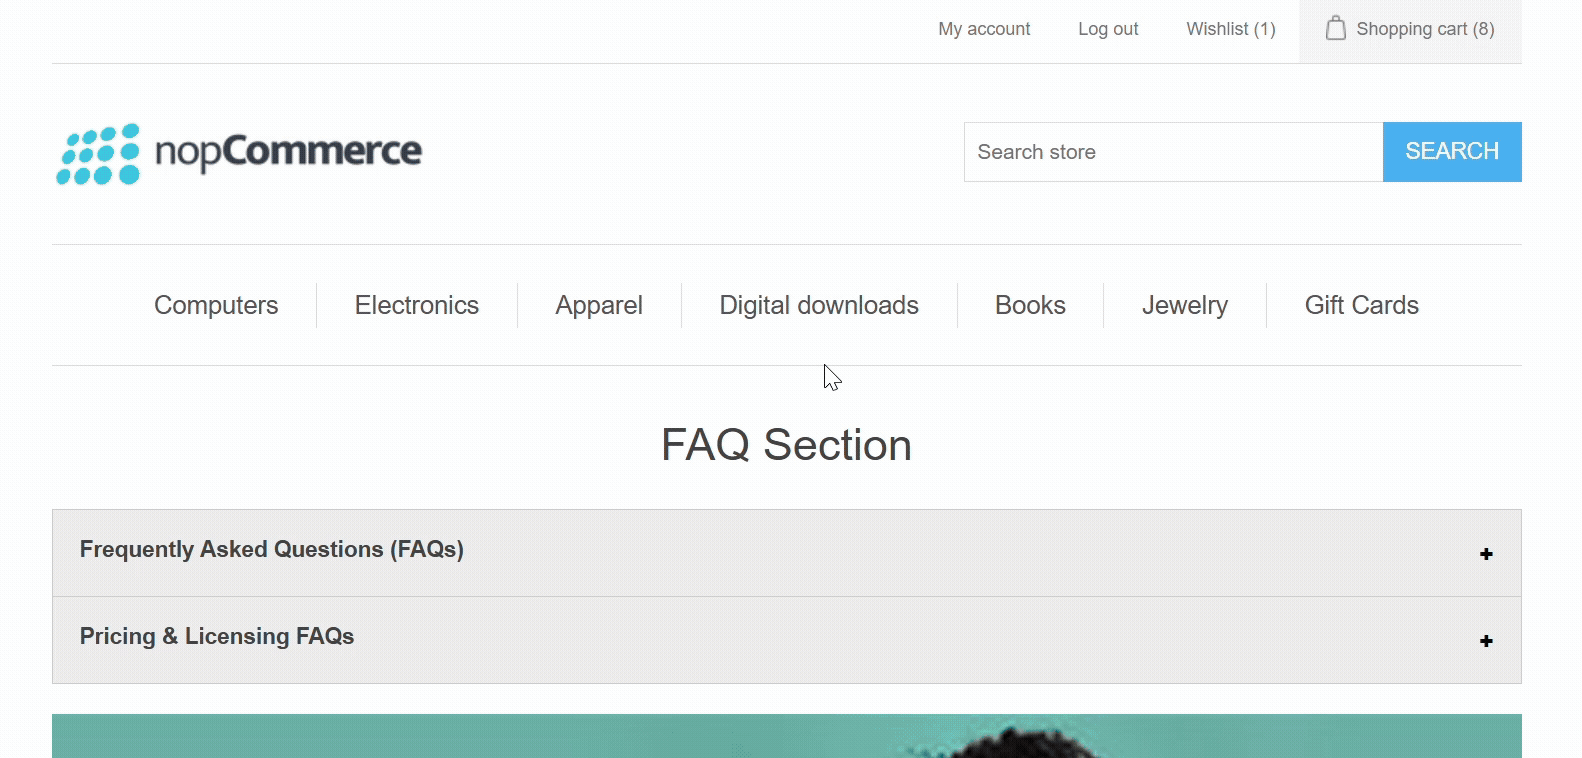View the Wishlist (1) page

[1230, 29]
